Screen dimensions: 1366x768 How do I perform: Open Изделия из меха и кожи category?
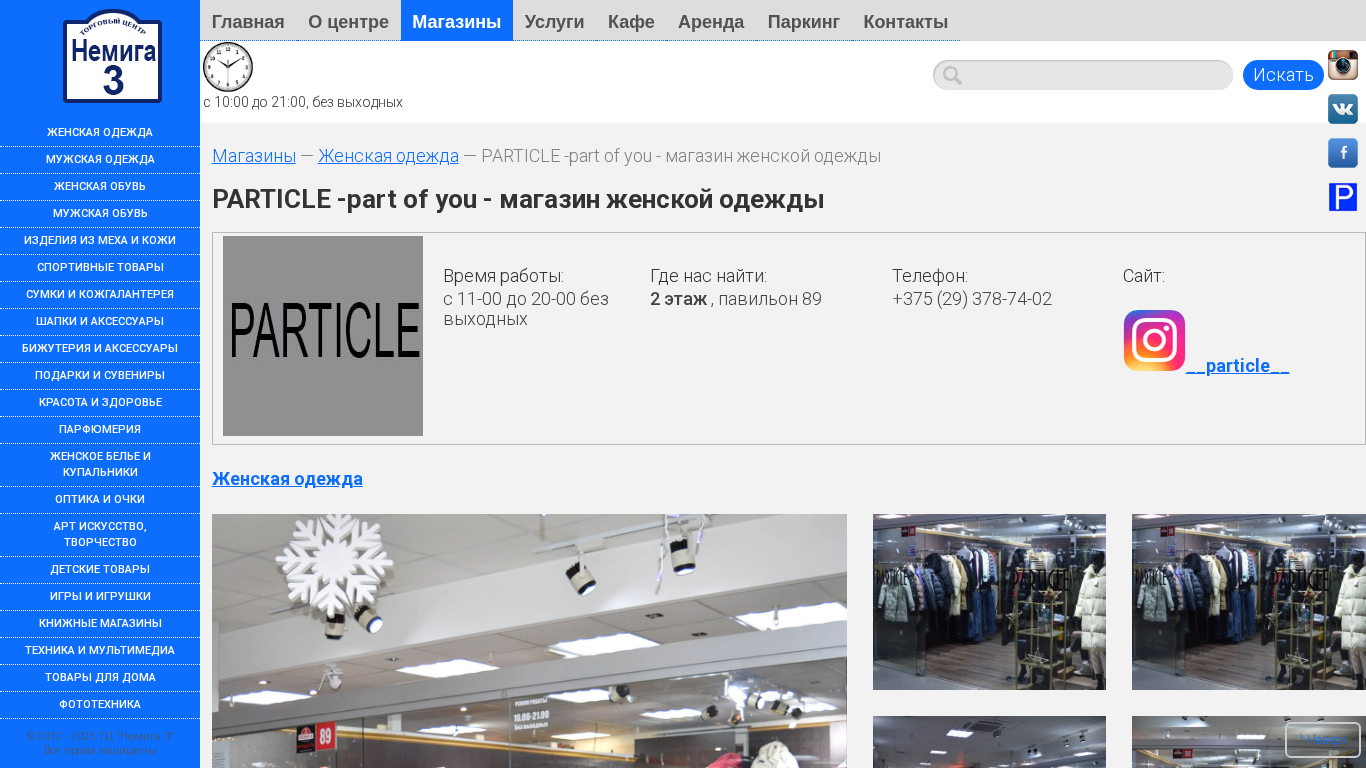tap(100, 241)
